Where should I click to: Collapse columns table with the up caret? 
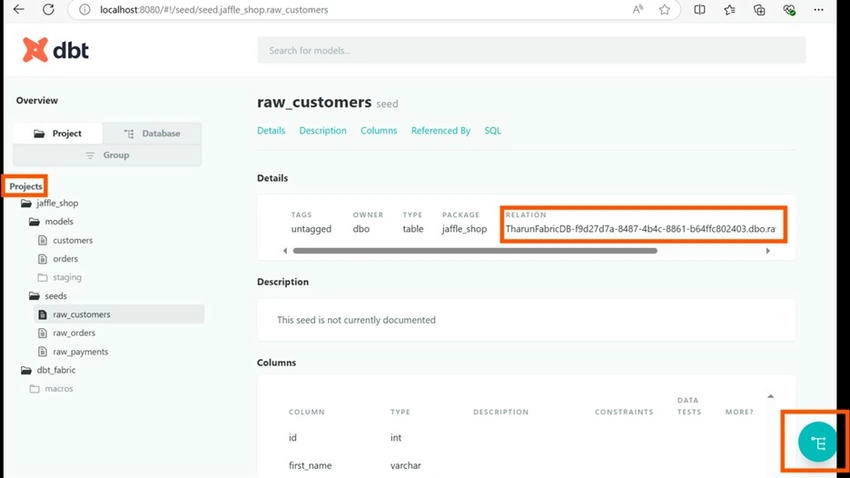770,397
